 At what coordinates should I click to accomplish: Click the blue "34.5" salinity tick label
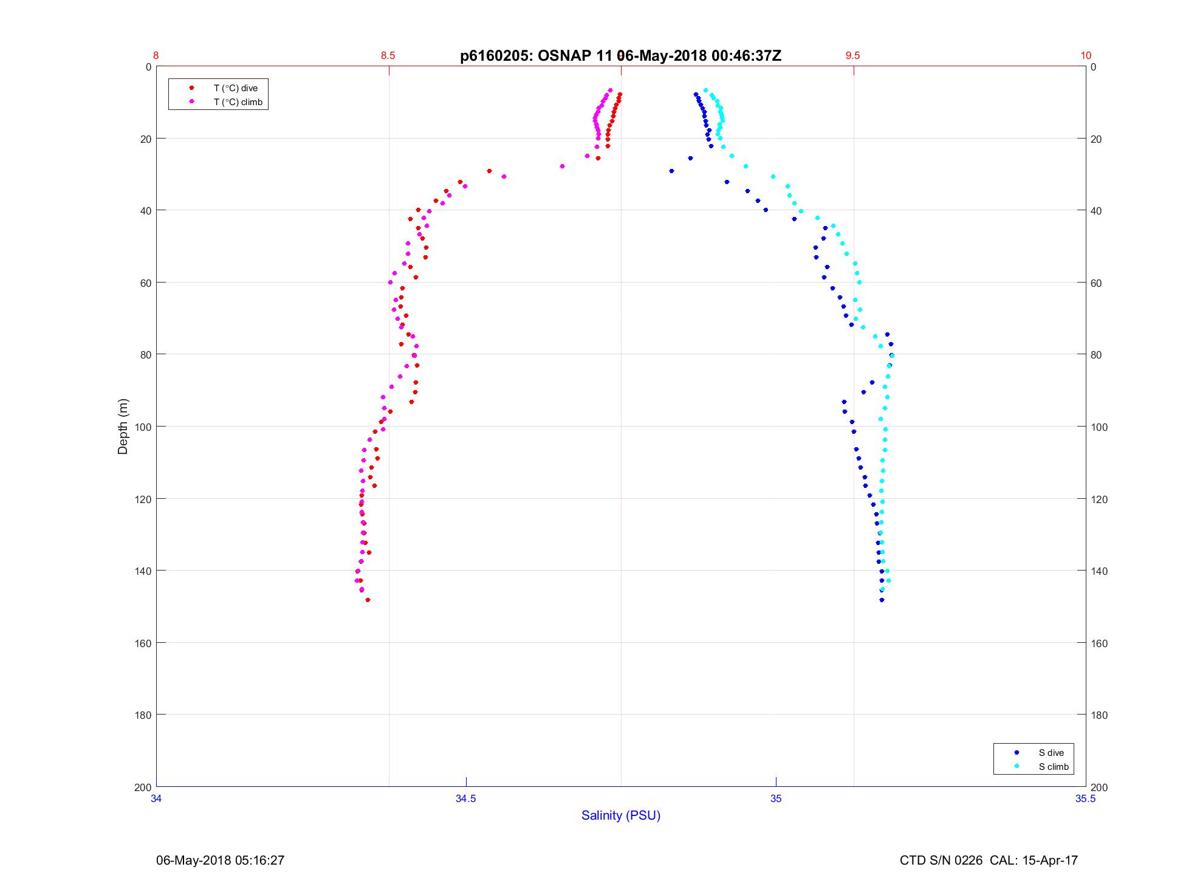[466, 798]
